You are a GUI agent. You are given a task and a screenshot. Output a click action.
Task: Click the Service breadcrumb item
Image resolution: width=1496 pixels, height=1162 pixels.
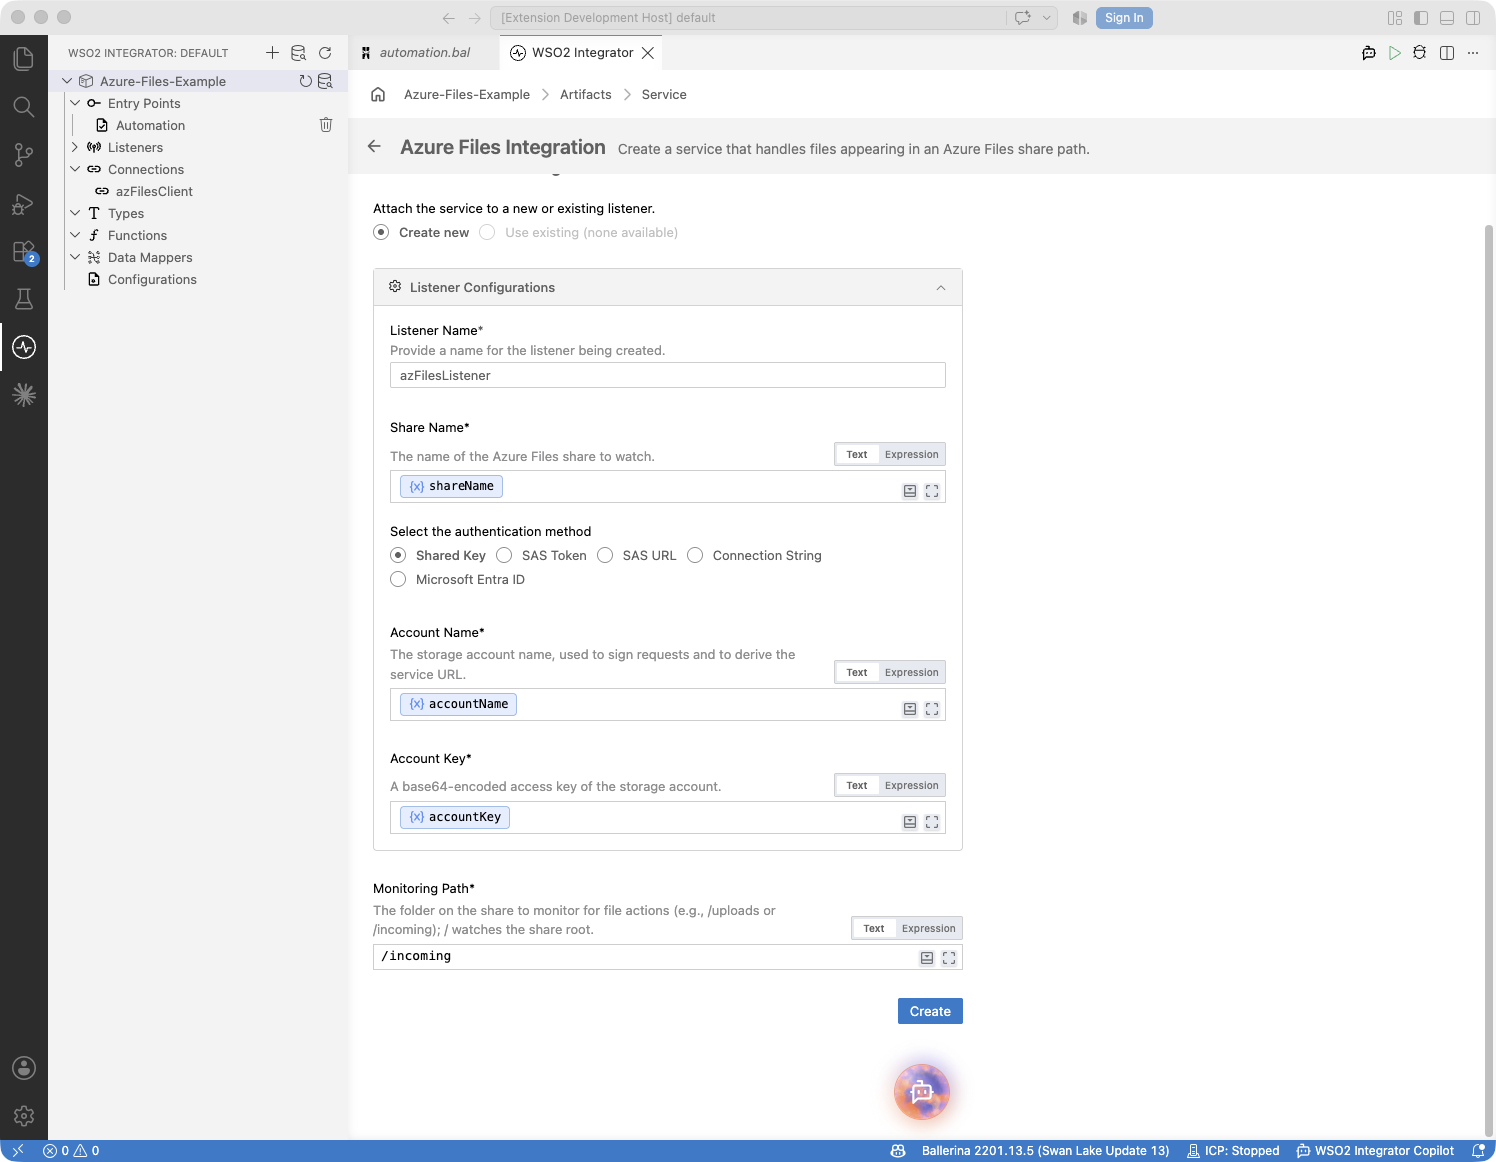[x=664, y=95]
